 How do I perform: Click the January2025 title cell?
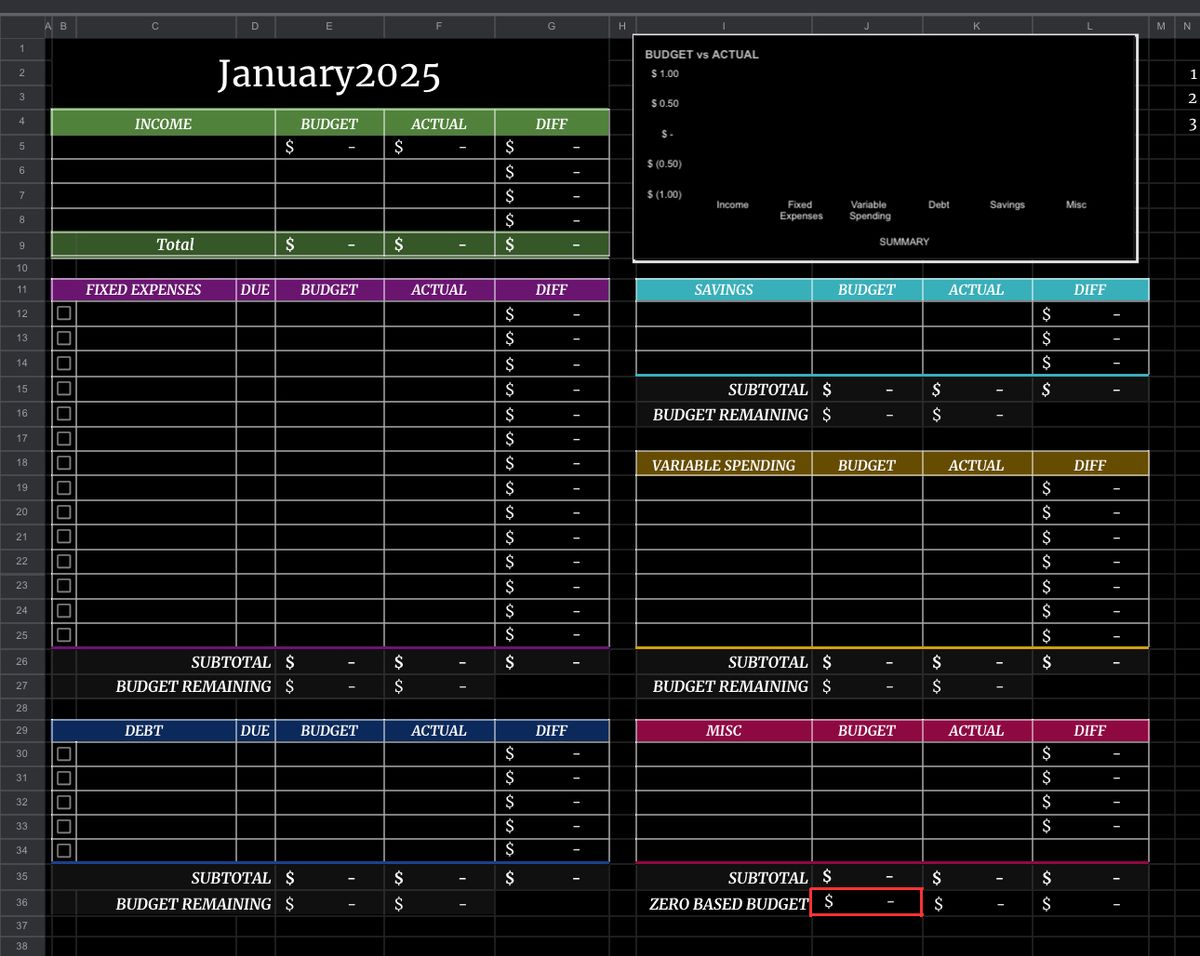tap(329, 75)
